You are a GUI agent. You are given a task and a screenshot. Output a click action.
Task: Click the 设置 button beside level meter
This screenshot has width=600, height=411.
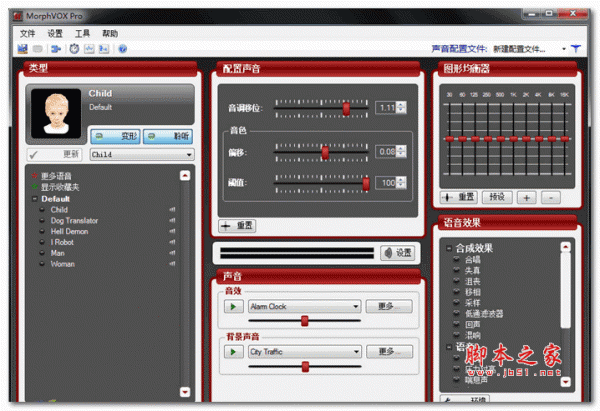pos(398,253)
